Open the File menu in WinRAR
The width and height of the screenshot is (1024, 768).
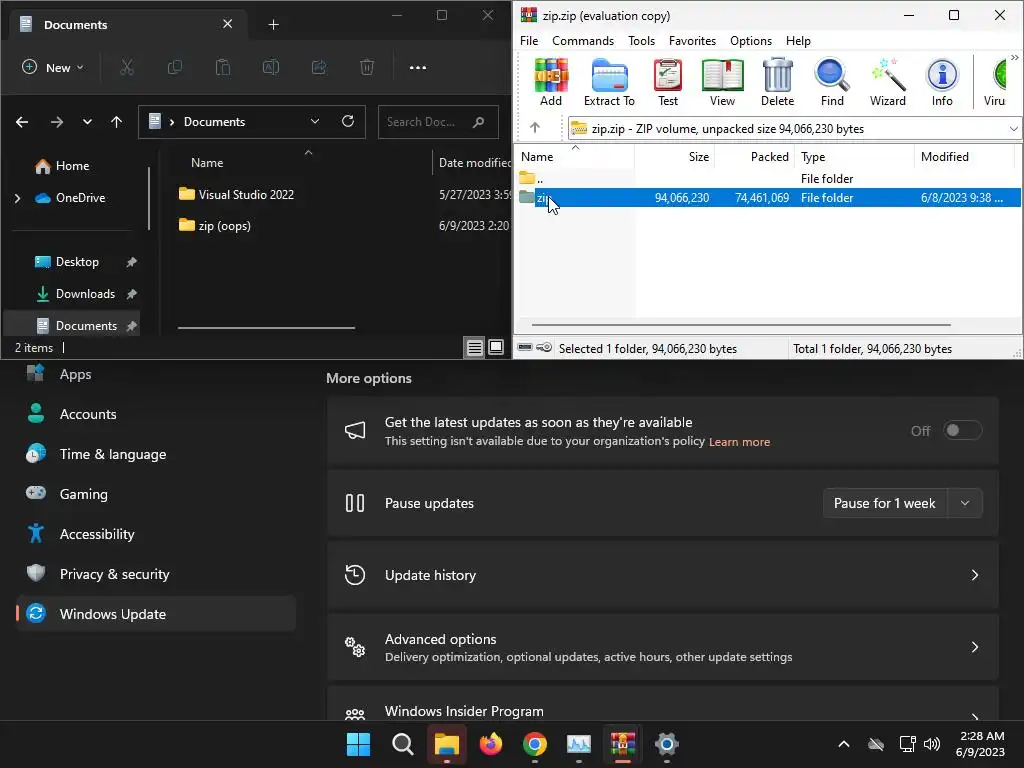pos(529,40)
